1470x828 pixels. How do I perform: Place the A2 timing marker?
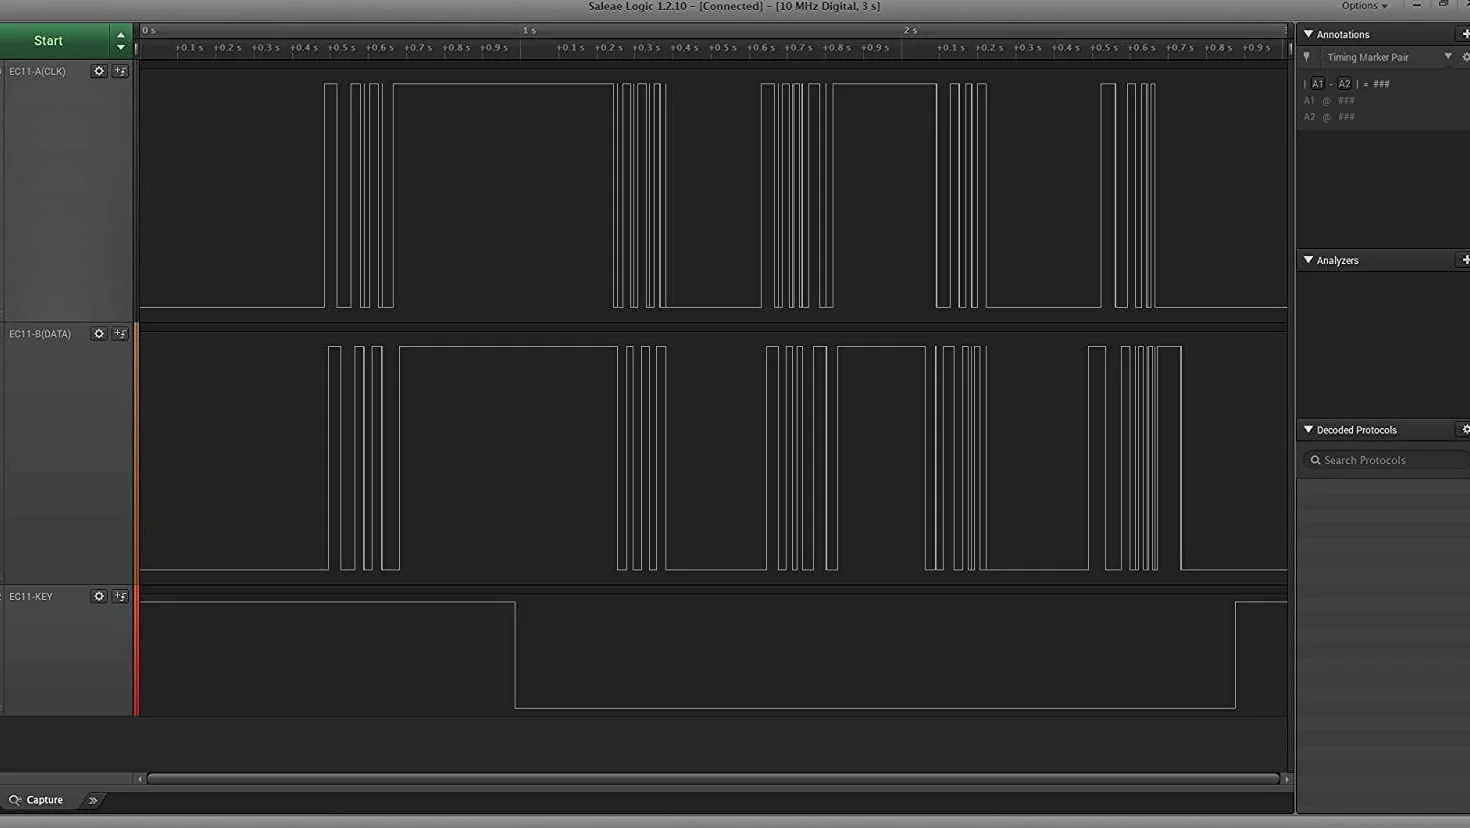tap(1344, 84)
